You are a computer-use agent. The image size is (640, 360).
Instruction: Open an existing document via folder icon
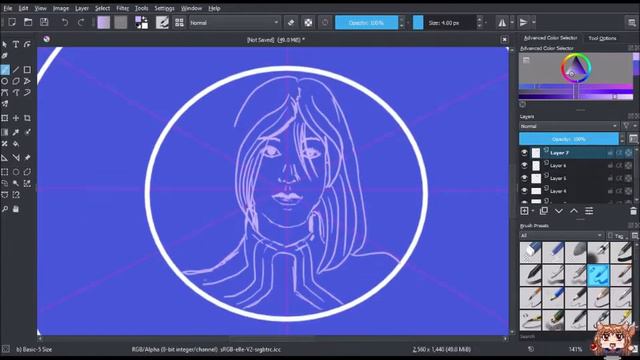tap(28, 22)
